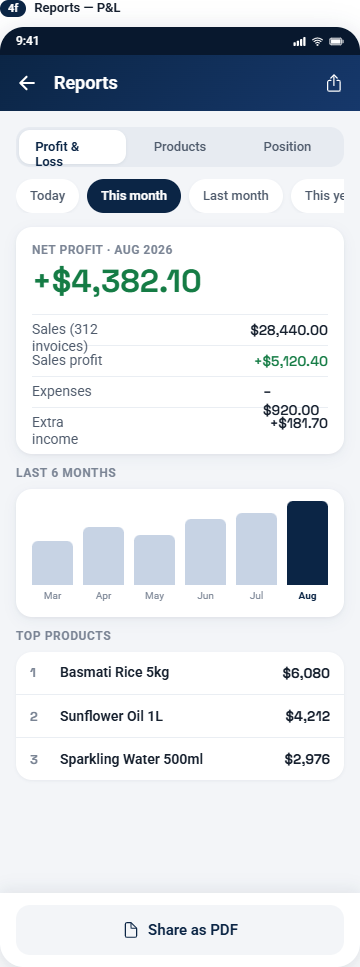The height and width of the screenshot is (967, 360).
Task: Tap the LAST 6 MONTHS heading
Action: click(x=66, y=473)
